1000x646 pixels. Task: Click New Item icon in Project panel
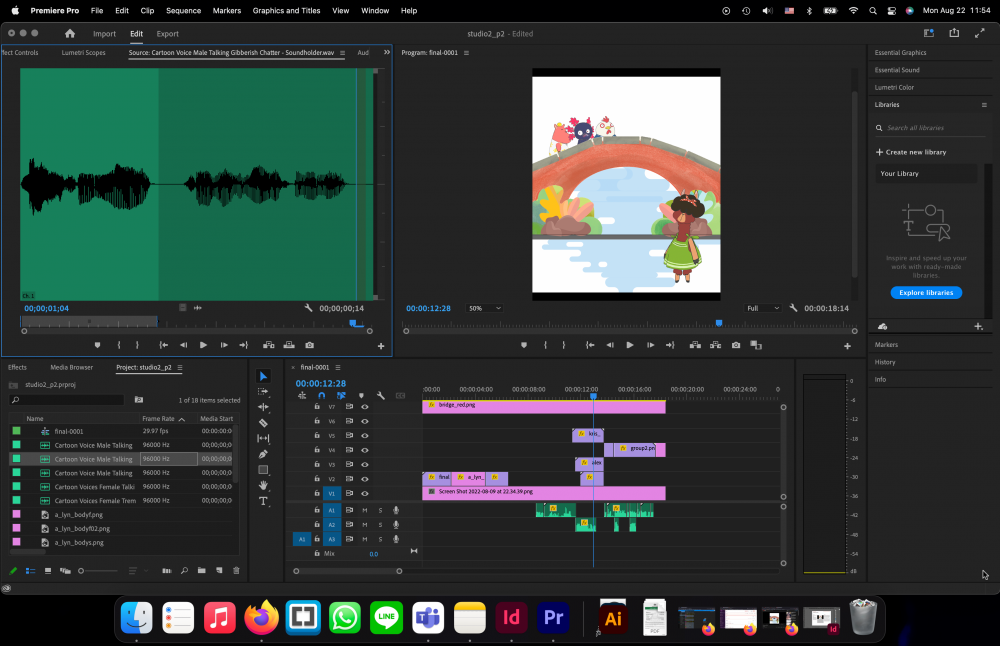tap(219, 571)
